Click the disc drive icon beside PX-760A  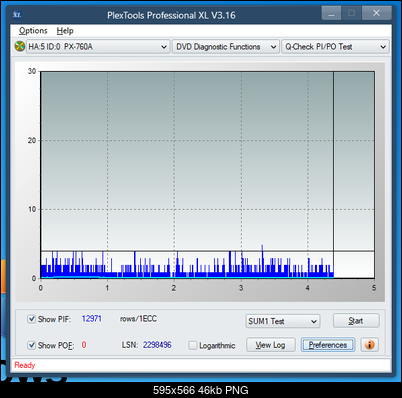pyautogui.click(x=20, y=46)
